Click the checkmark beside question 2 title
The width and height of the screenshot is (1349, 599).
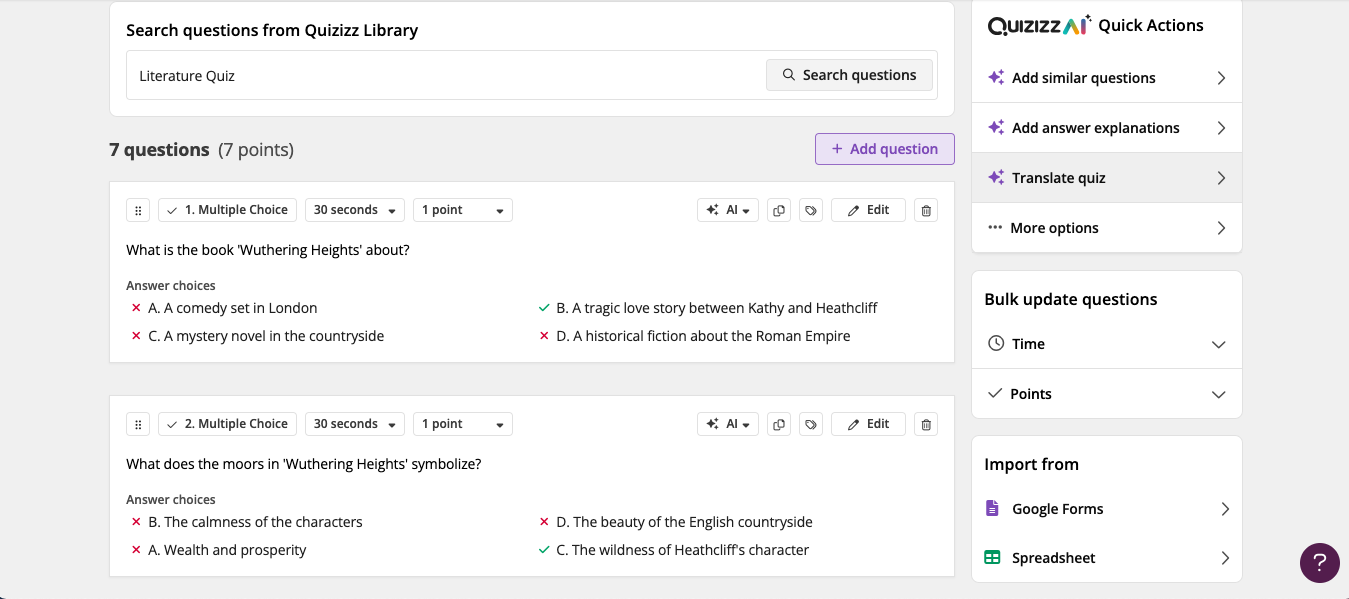[x=170, y=423]
